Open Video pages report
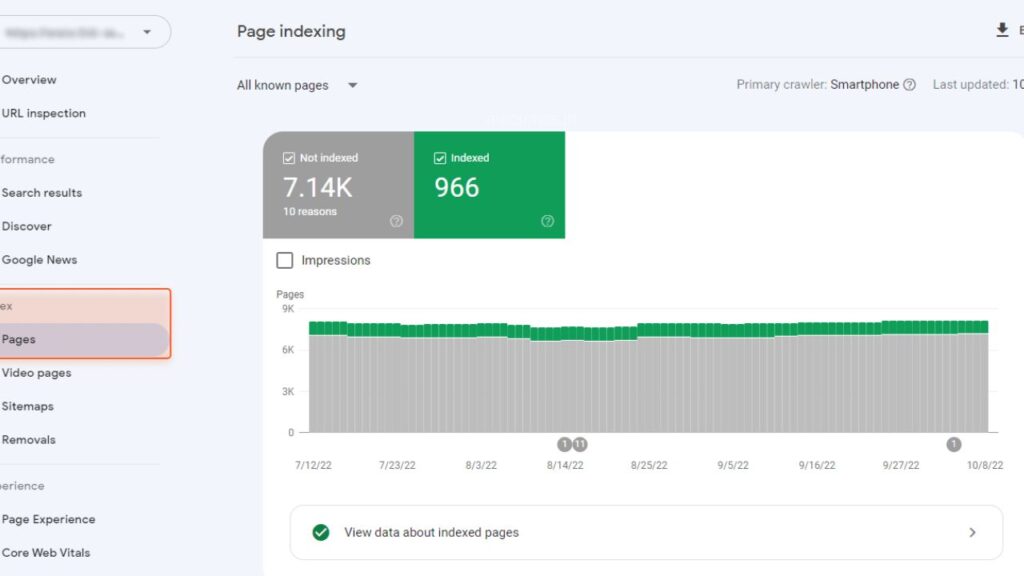Image resolution: width=1024 pixels, height=576 pixels. click(37, 373)
